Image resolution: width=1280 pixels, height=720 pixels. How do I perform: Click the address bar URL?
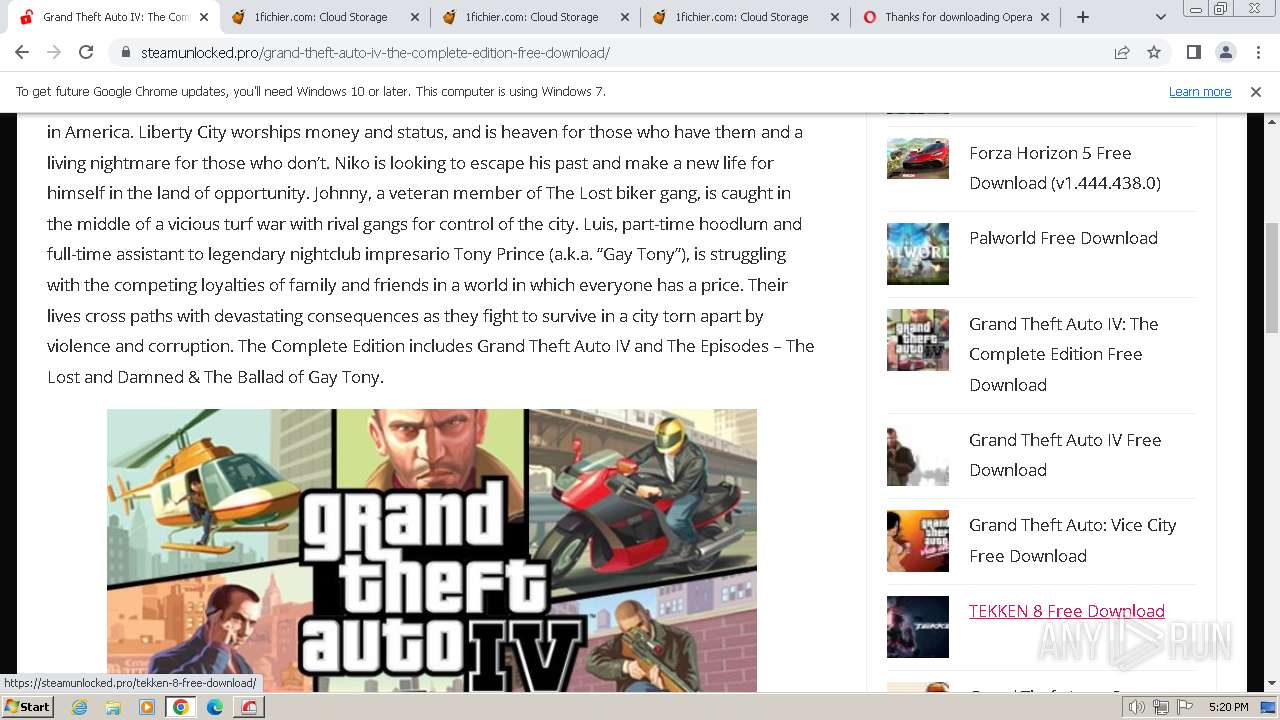(375, 53)
